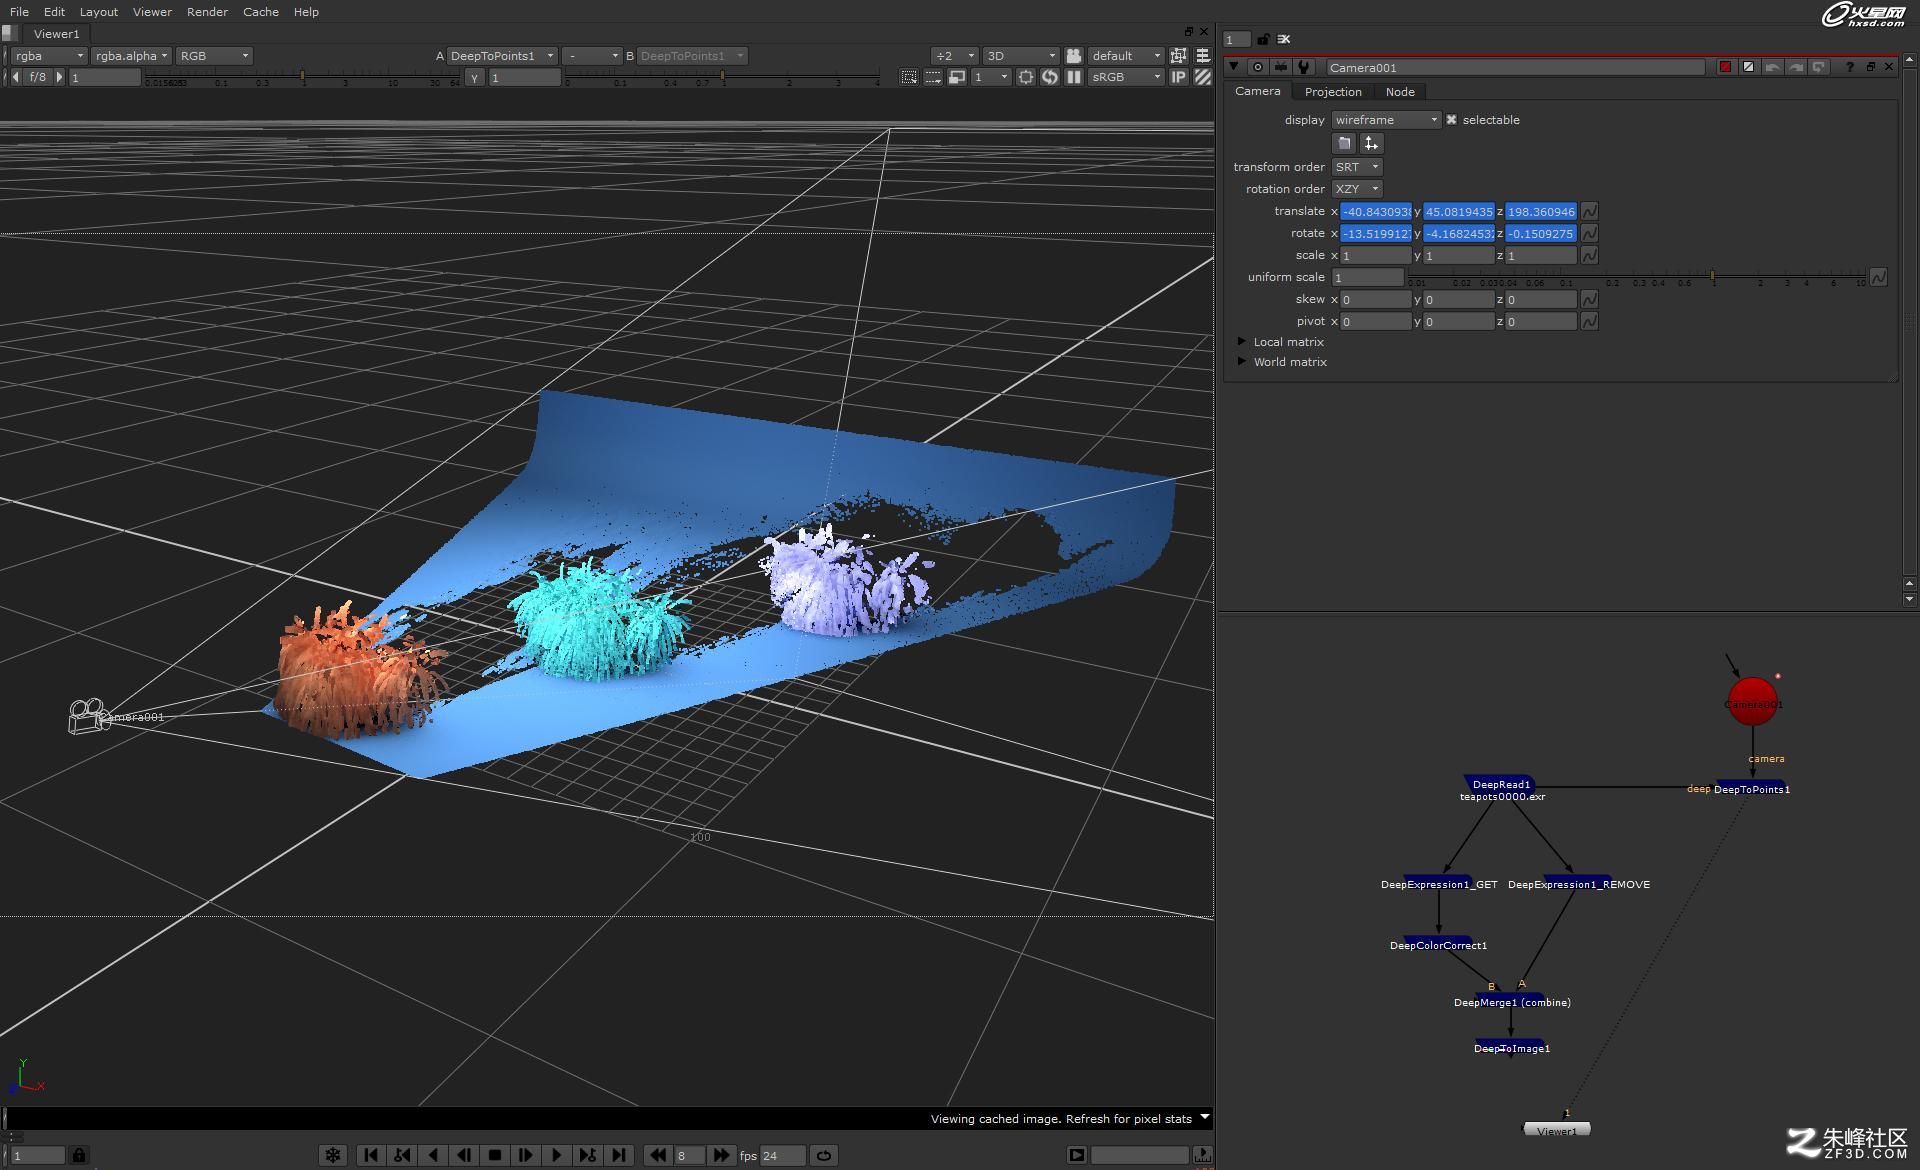This screenshot has width=1920, height=1170.
Task: Click the help question mark button
Action: tap(1849, 67)
